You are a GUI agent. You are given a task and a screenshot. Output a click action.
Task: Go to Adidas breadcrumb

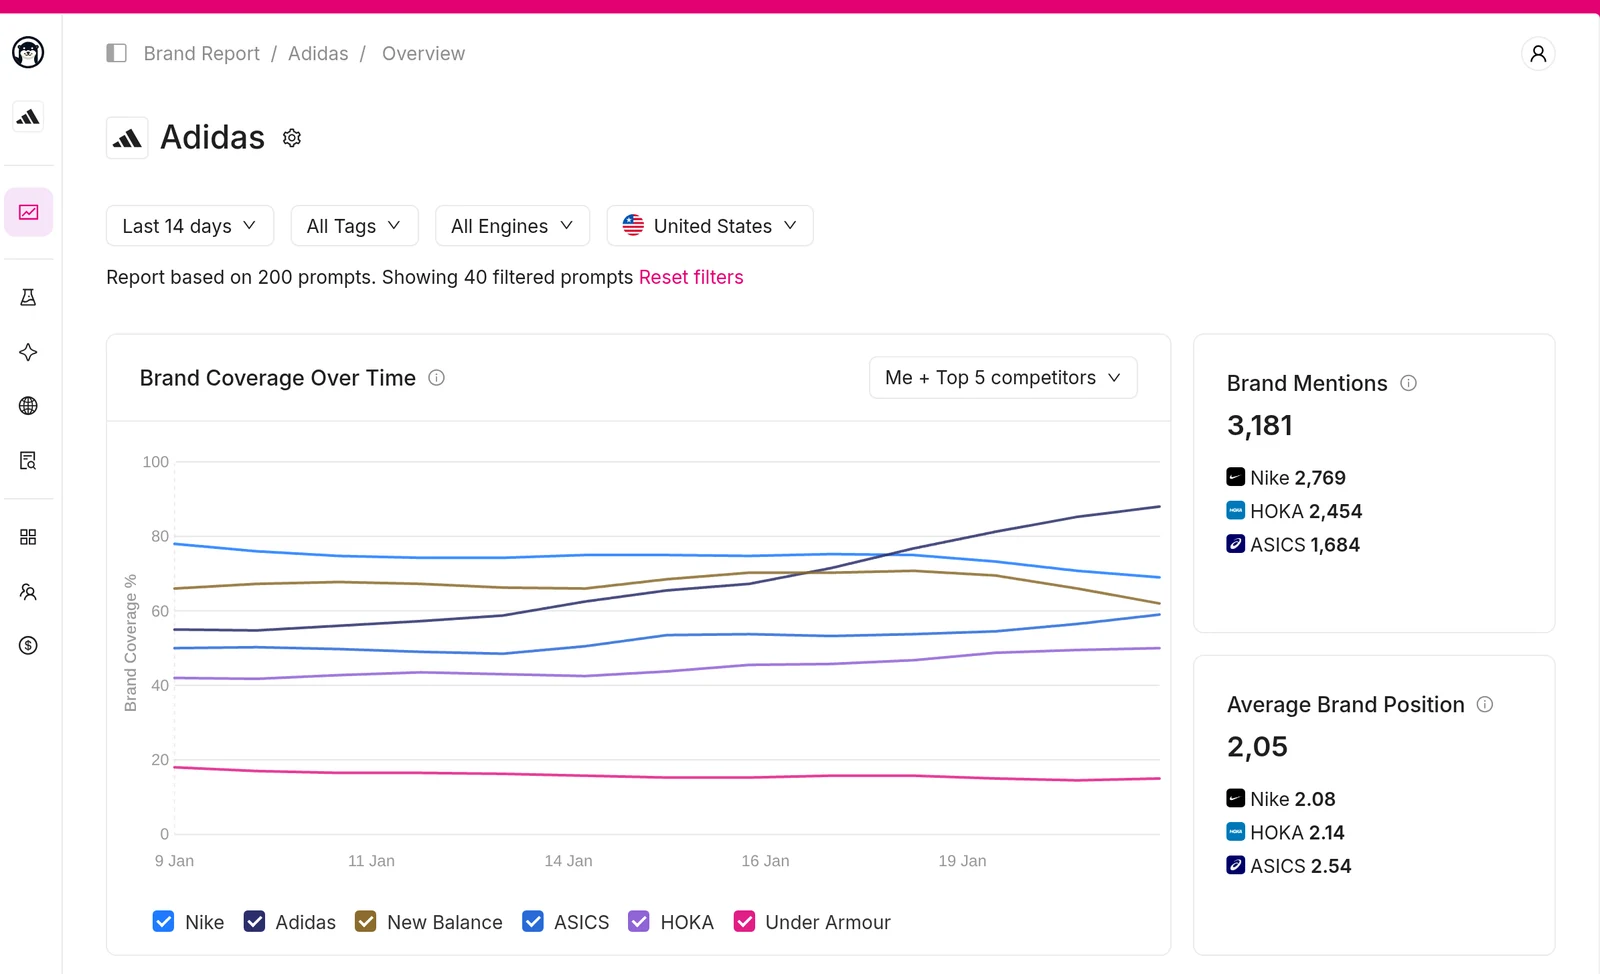(318, 53)
